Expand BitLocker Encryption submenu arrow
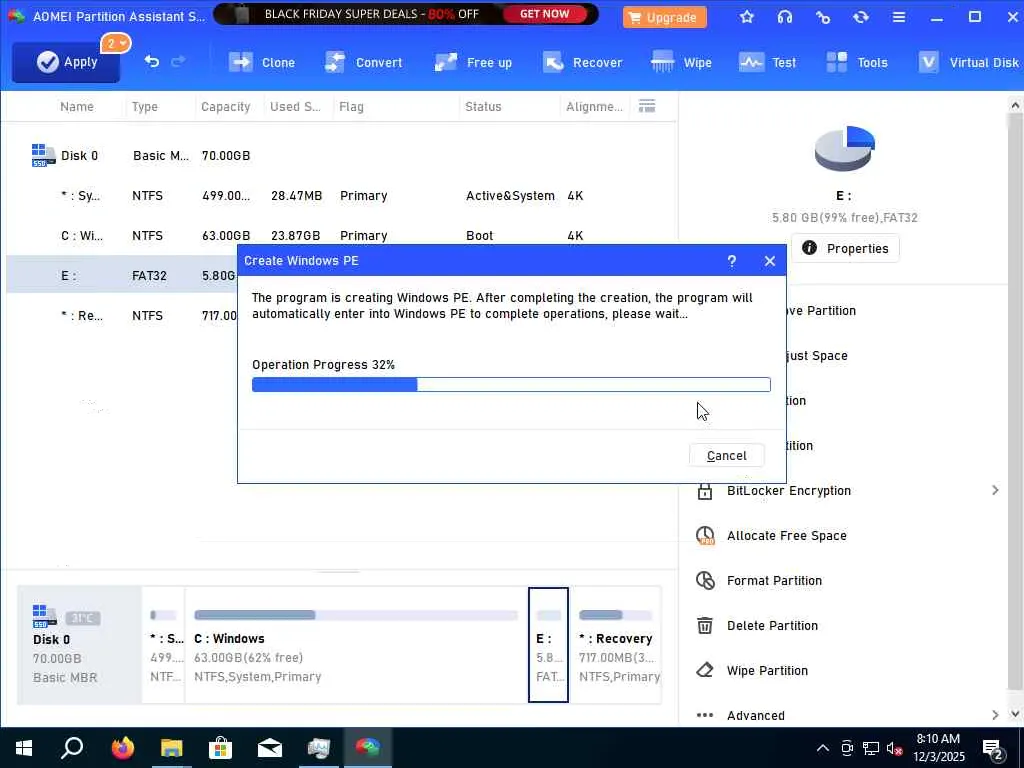 [x=995, y=490]
